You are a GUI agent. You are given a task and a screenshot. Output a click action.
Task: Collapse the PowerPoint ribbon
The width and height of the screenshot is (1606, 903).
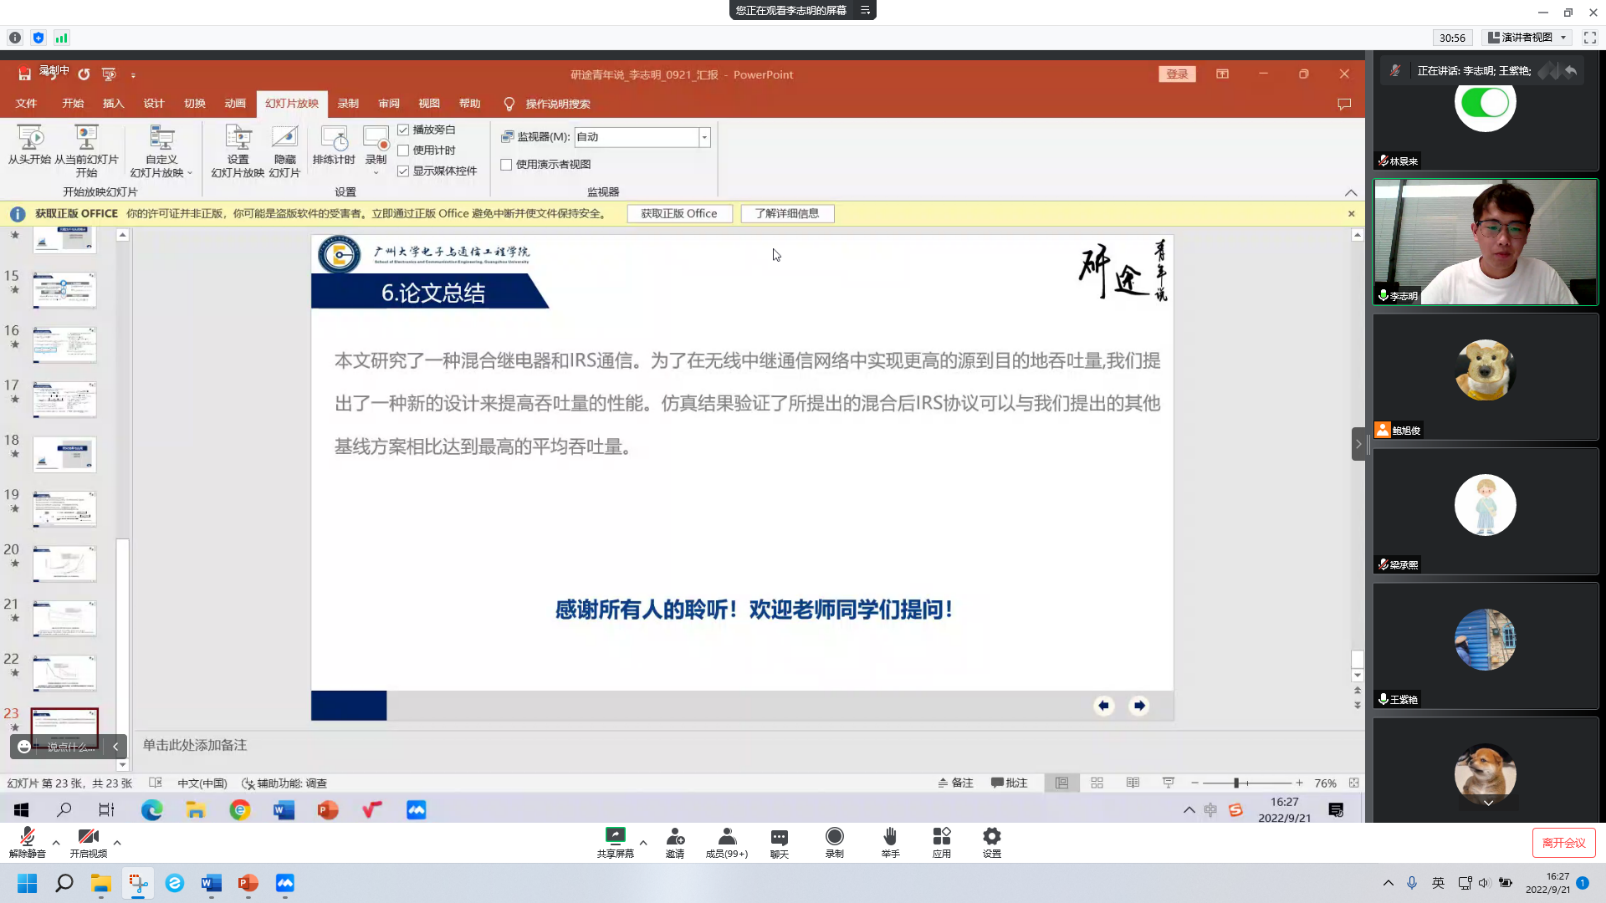tap(1351, 192)
